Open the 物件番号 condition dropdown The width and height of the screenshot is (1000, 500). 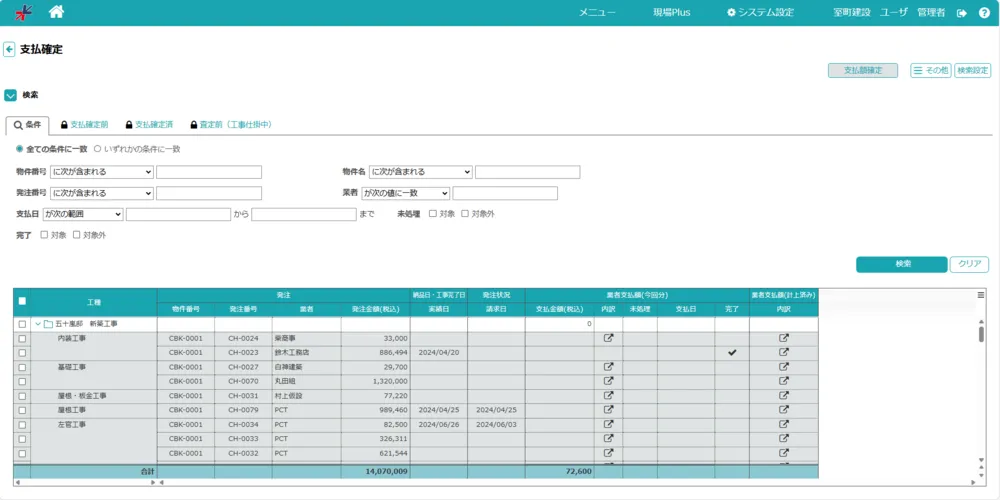(102, 172)
